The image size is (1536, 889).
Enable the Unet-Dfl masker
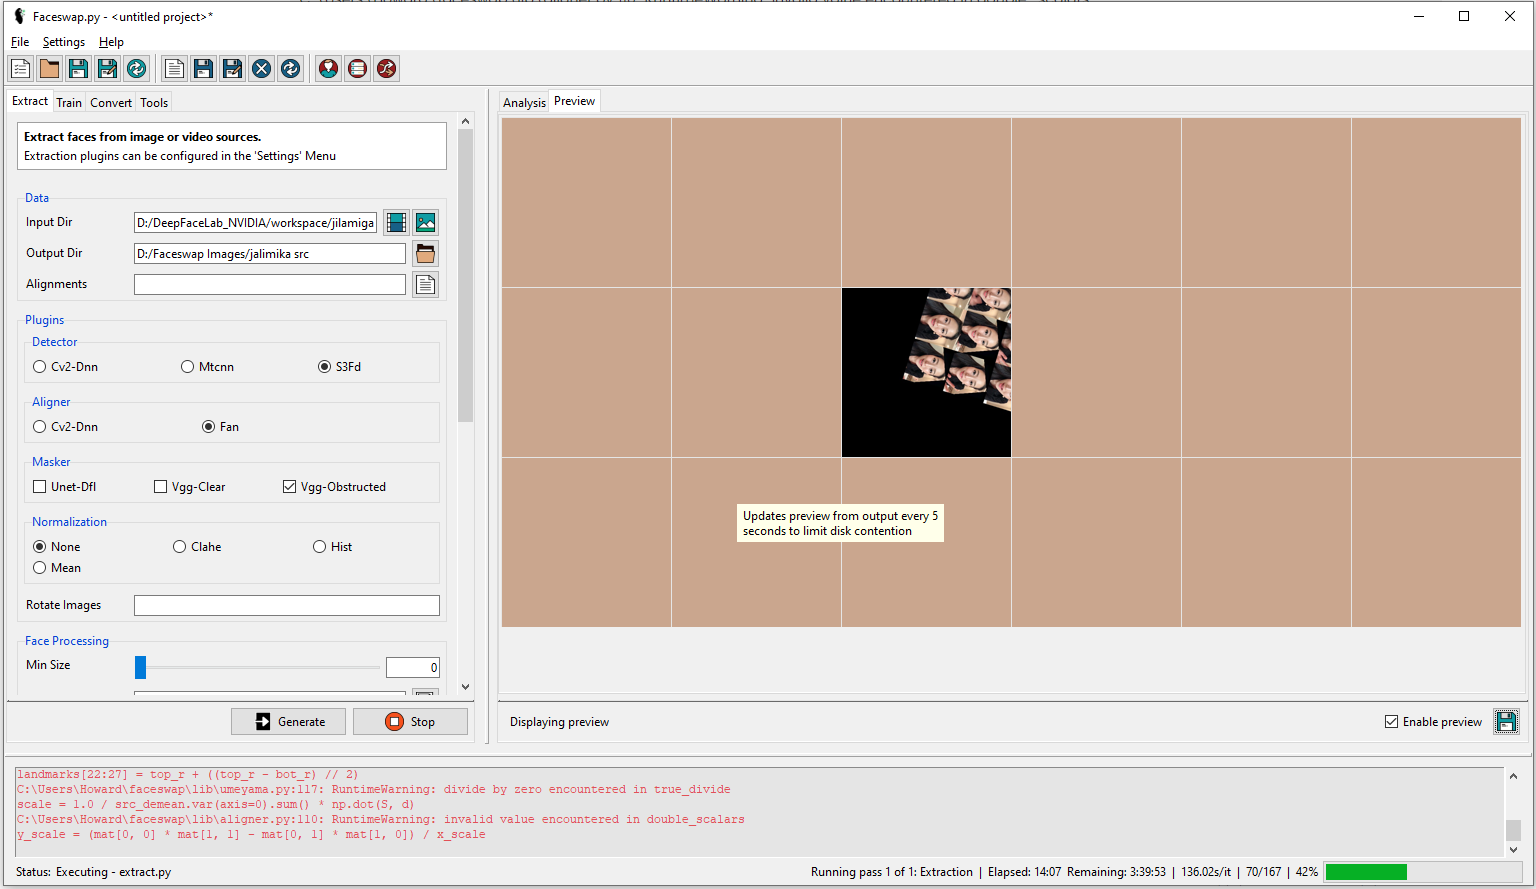coord(65,487)
